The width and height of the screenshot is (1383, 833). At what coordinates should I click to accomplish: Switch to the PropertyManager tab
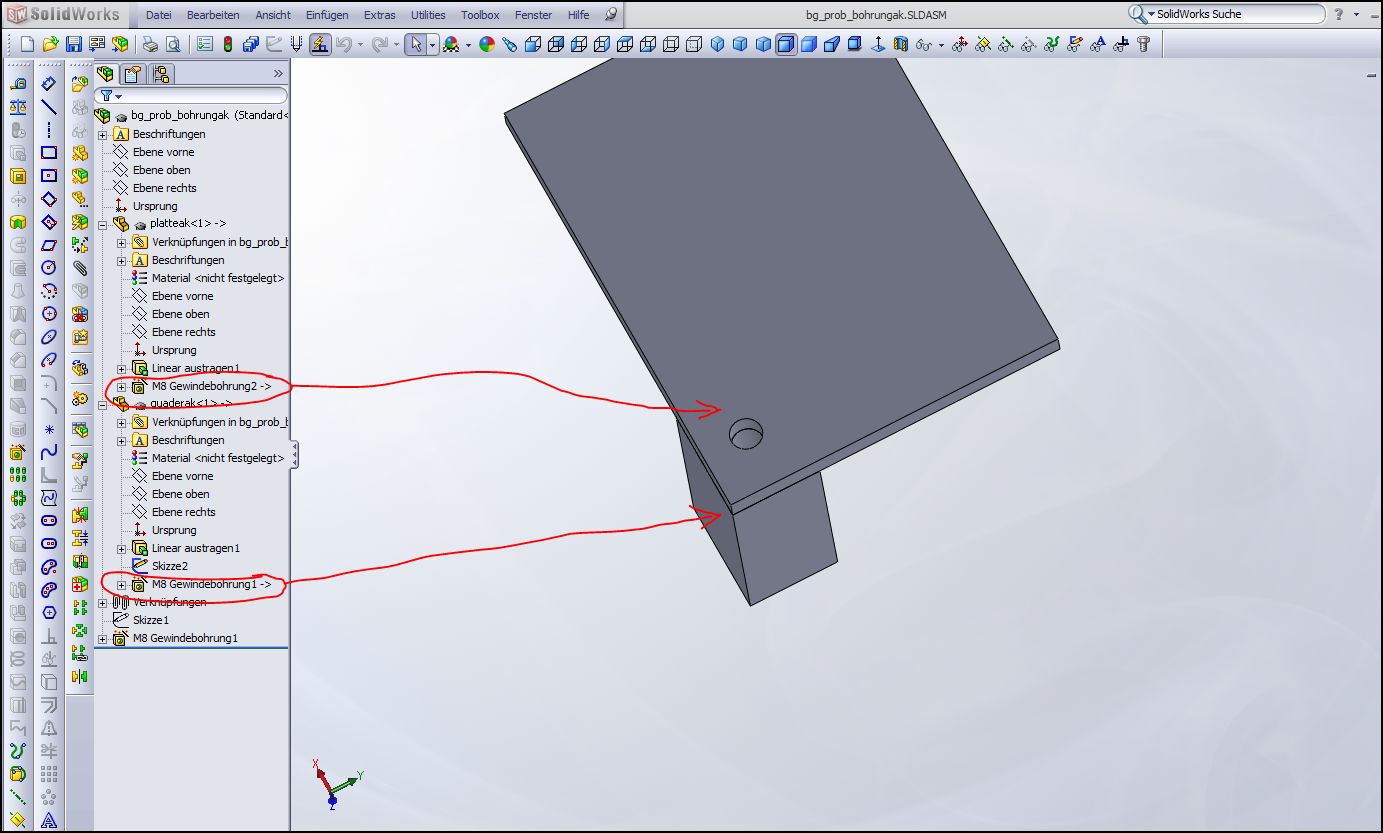tap(133, 74)
